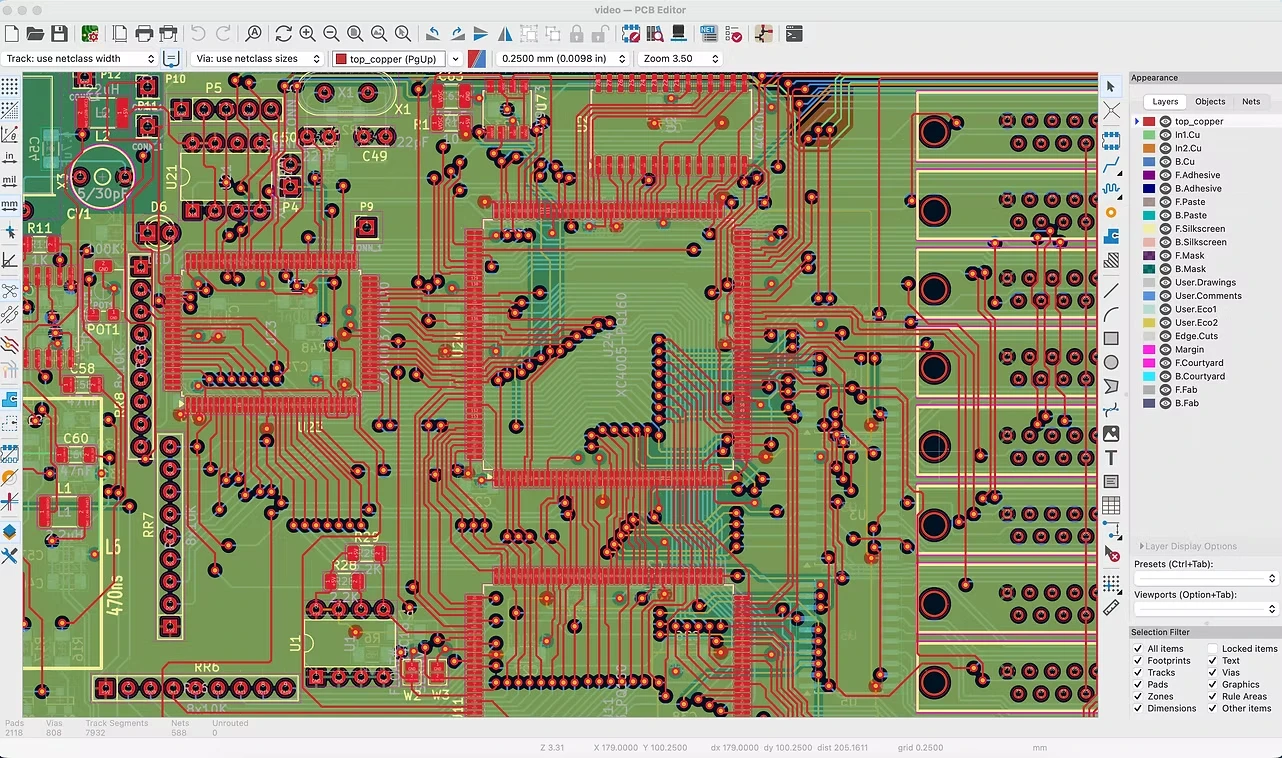Uncheck Footprints in Selection Filter
This screenshot has width=1282, height=758.
tap(1138, 661)
